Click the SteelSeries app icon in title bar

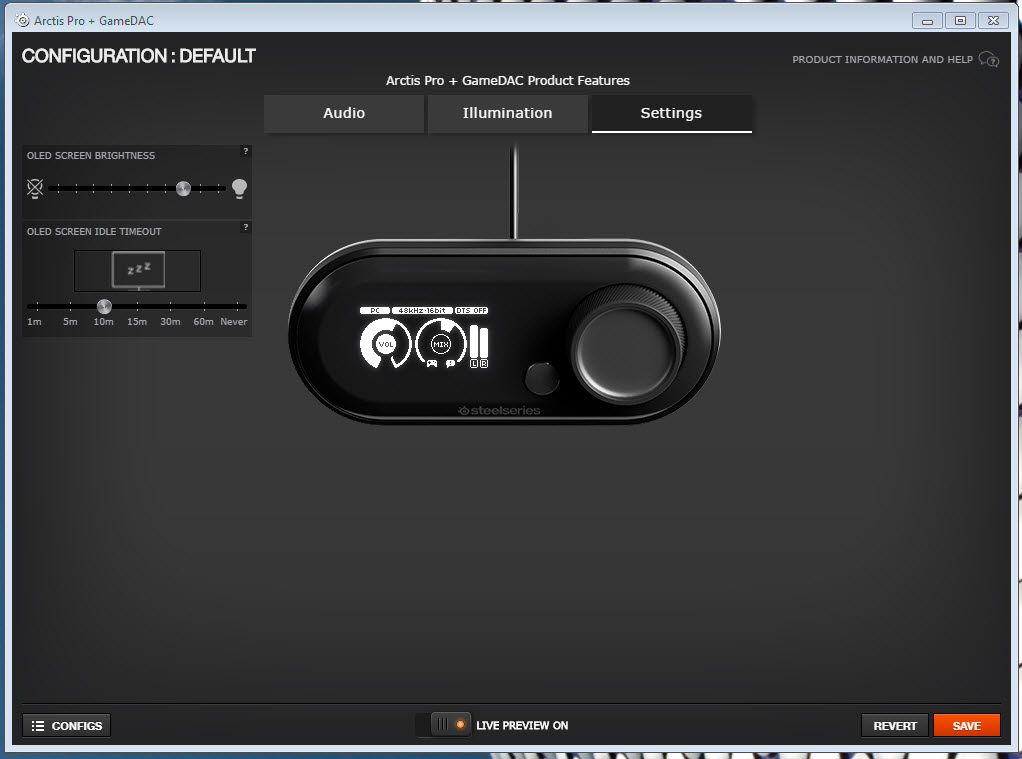22,20
